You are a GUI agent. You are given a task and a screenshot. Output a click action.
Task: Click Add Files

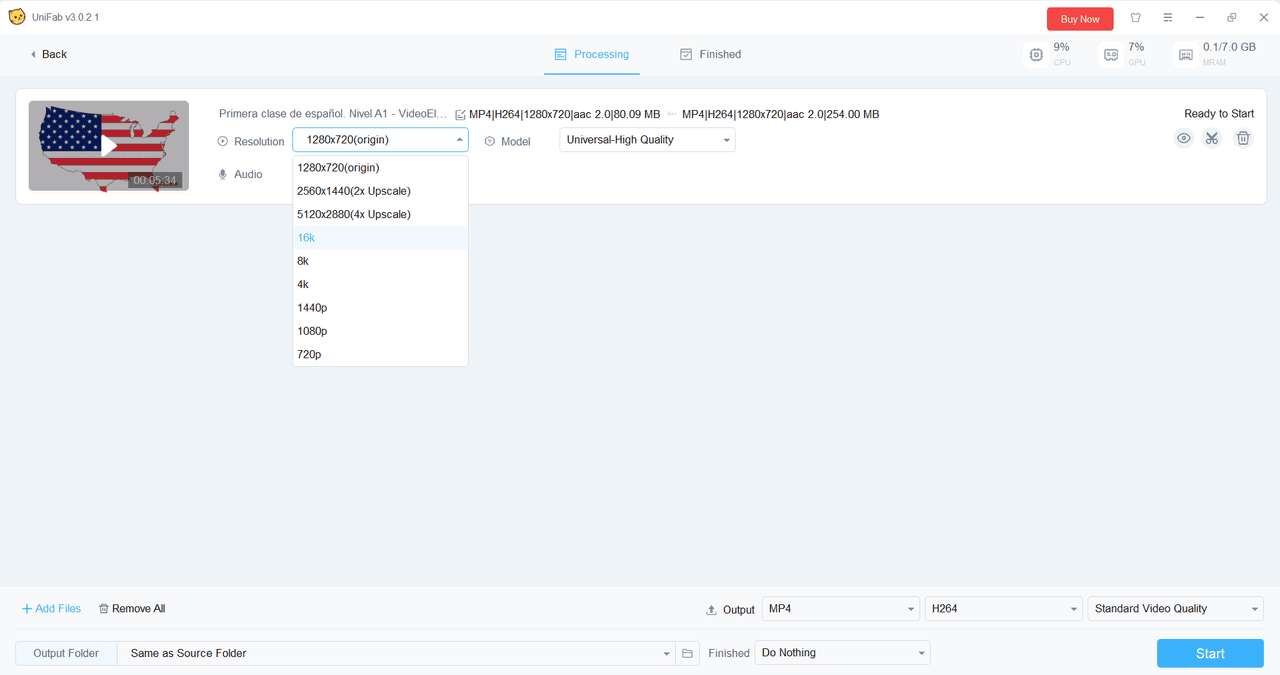pyautogui.click(x=51, y=609)
